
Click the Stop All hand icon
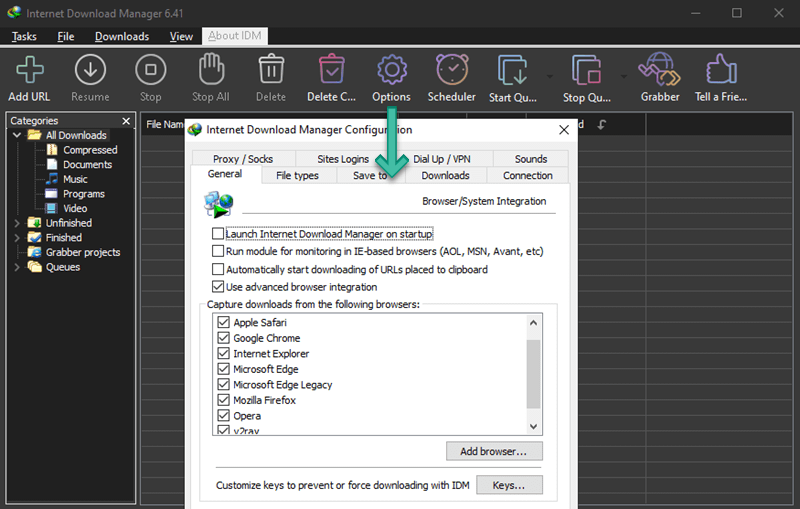(x=211, y=69)
